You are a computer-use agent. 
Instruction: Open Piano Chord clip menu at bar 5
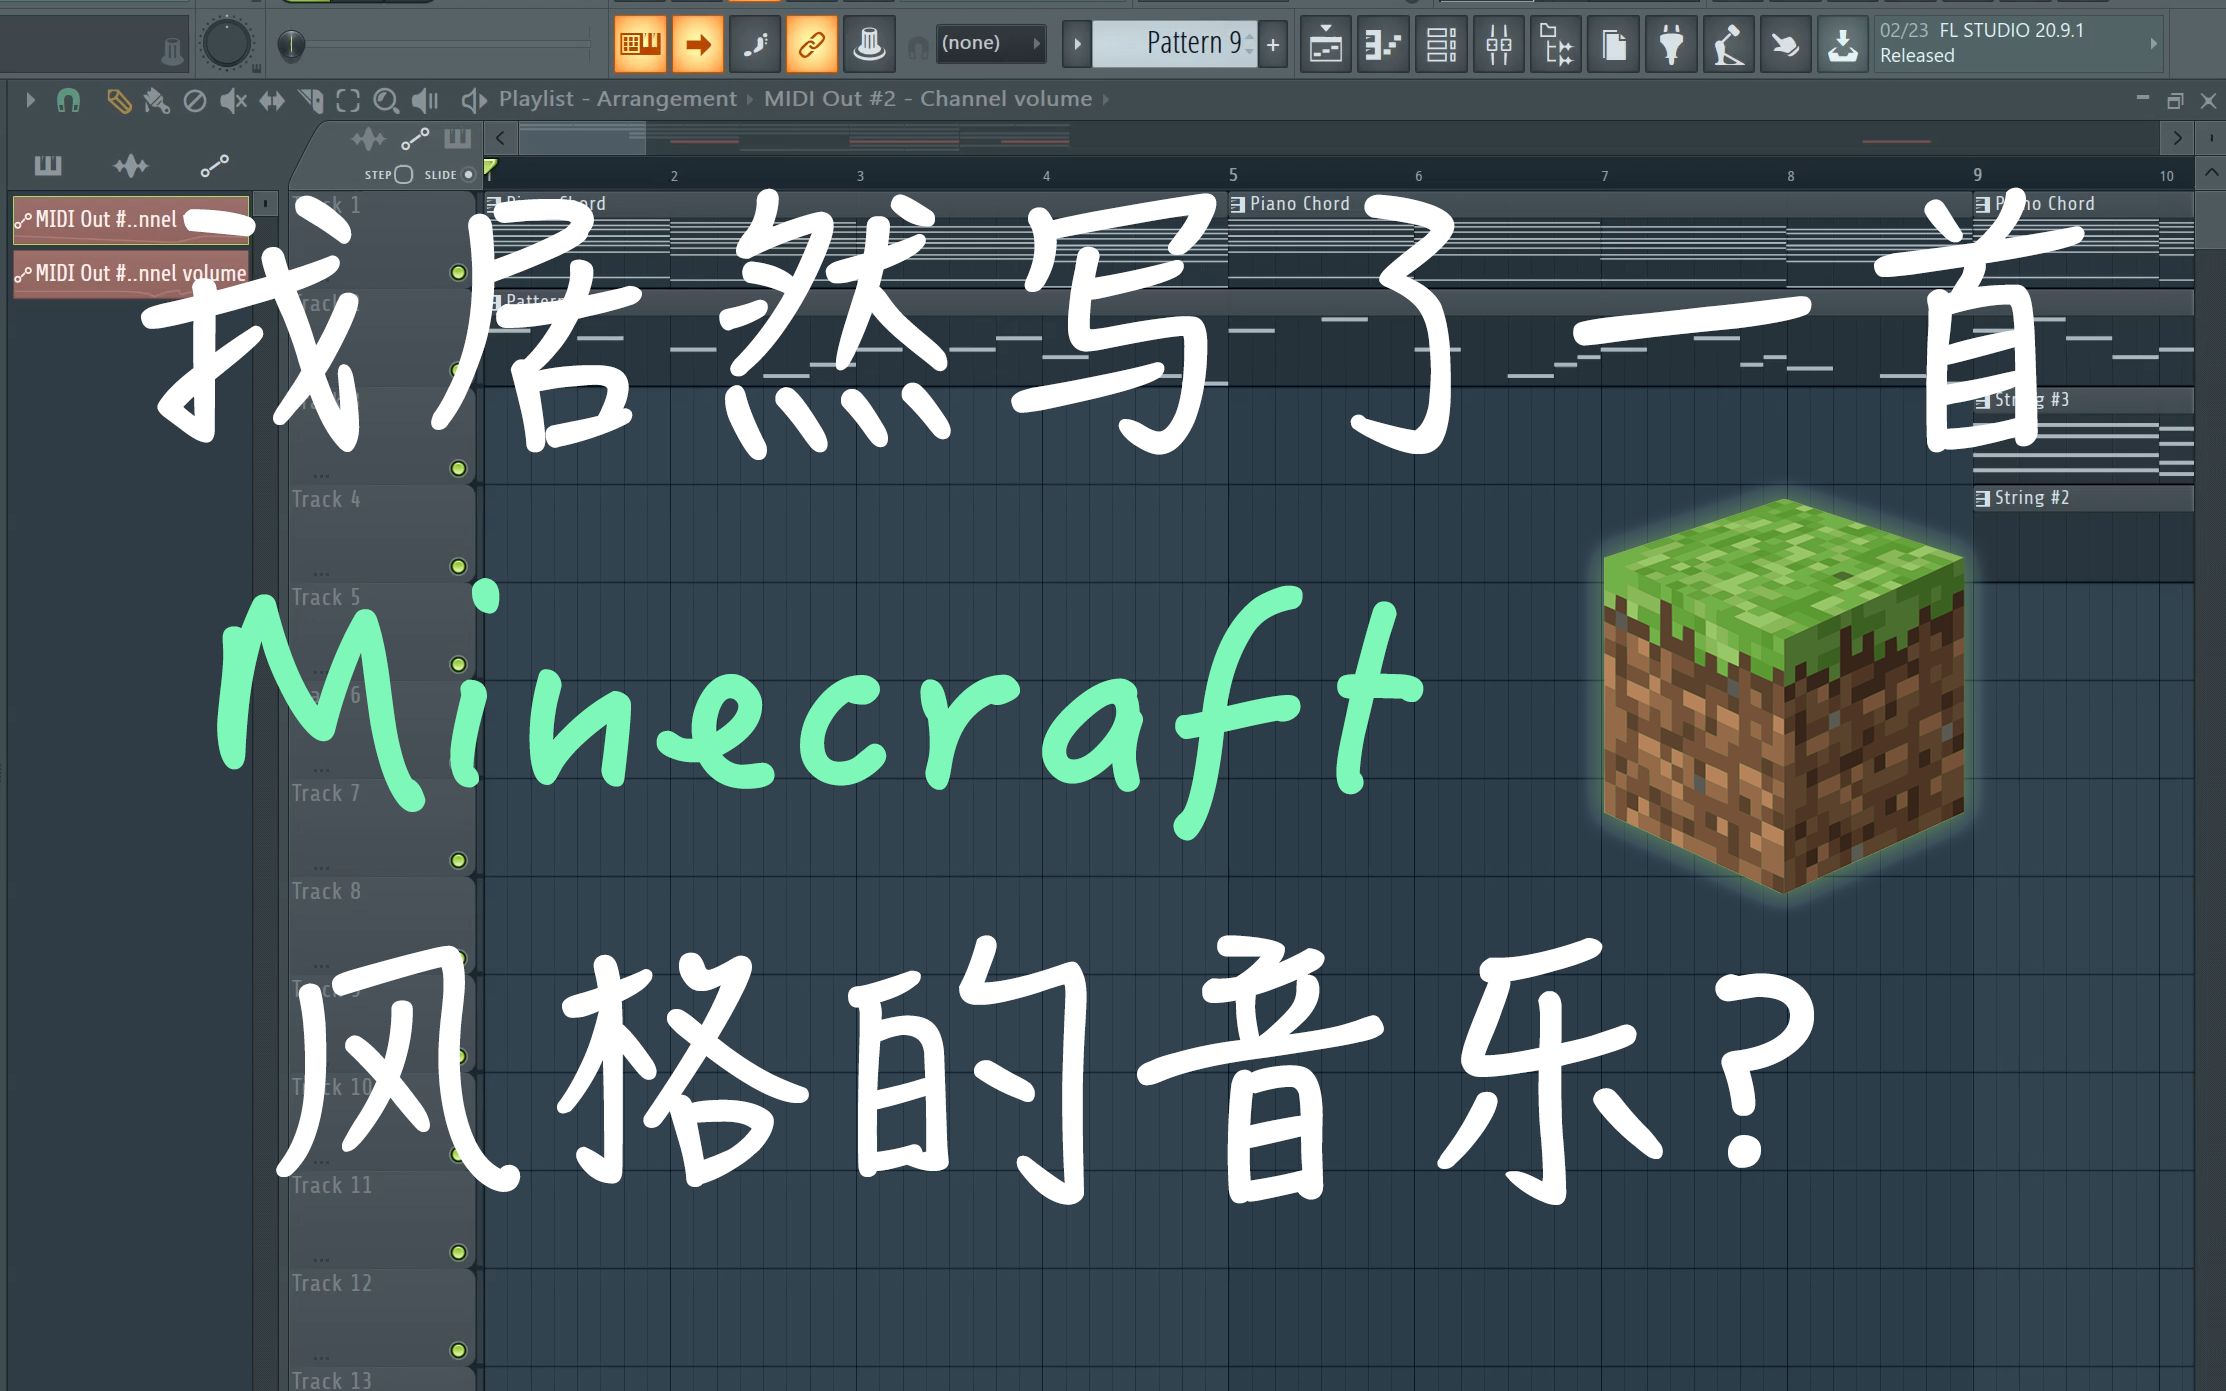[1238, 204]
